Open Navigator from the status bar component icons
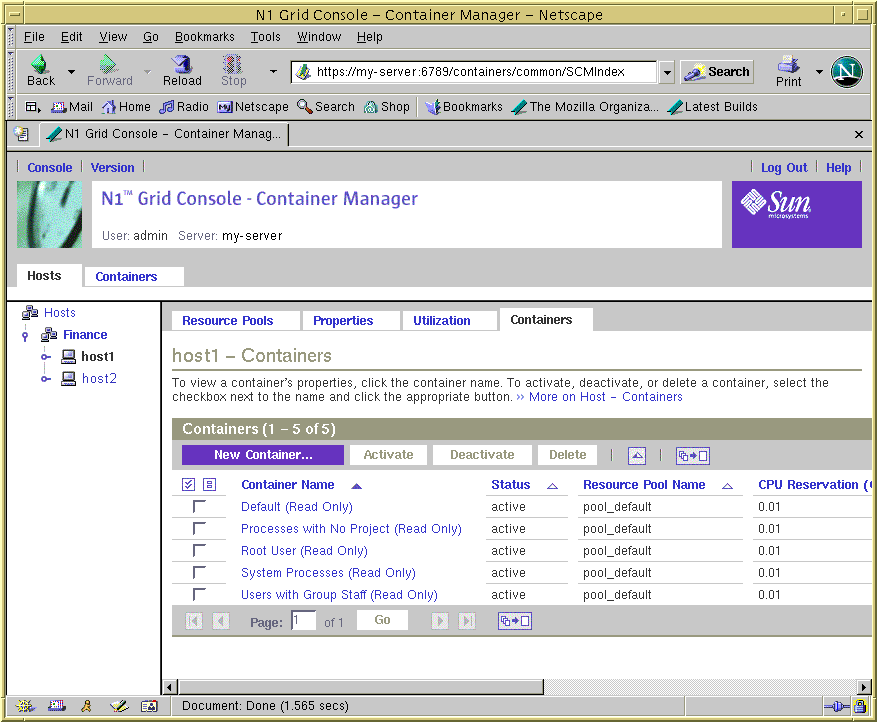877x722 pixels. (x=25, y=706)
